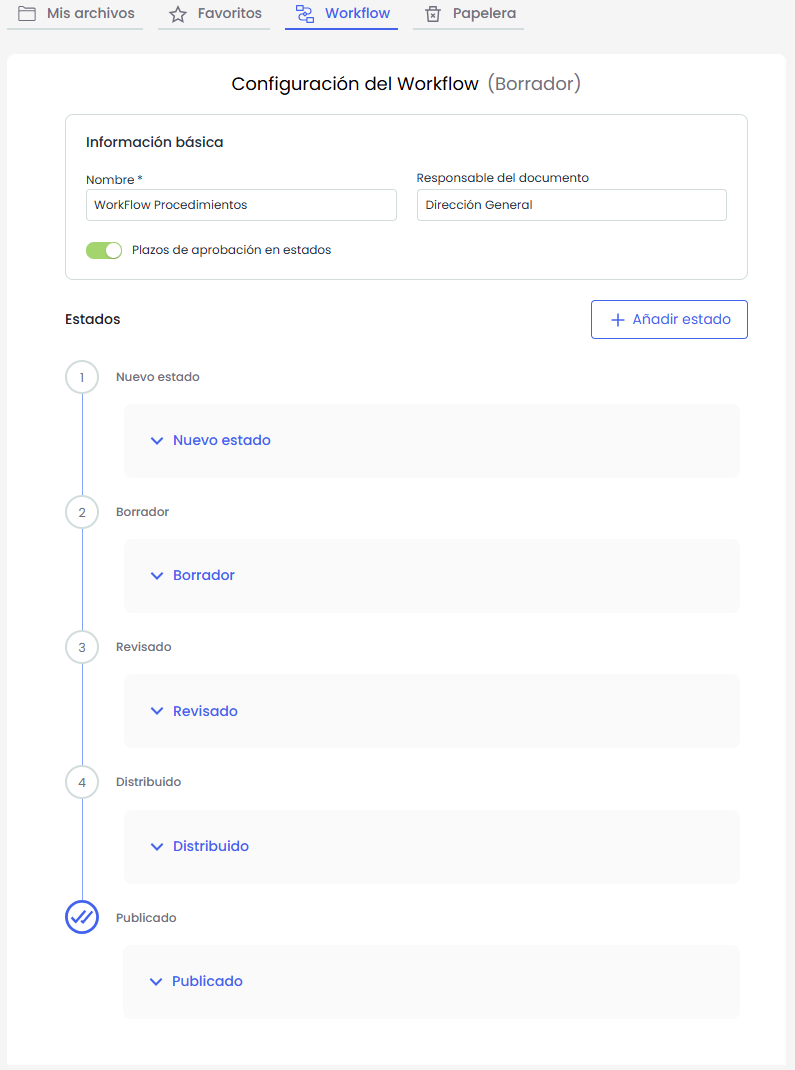Click the star icon for Favoritos
Viewport: 795px width, 1070px height.
[x=178, y=14]
